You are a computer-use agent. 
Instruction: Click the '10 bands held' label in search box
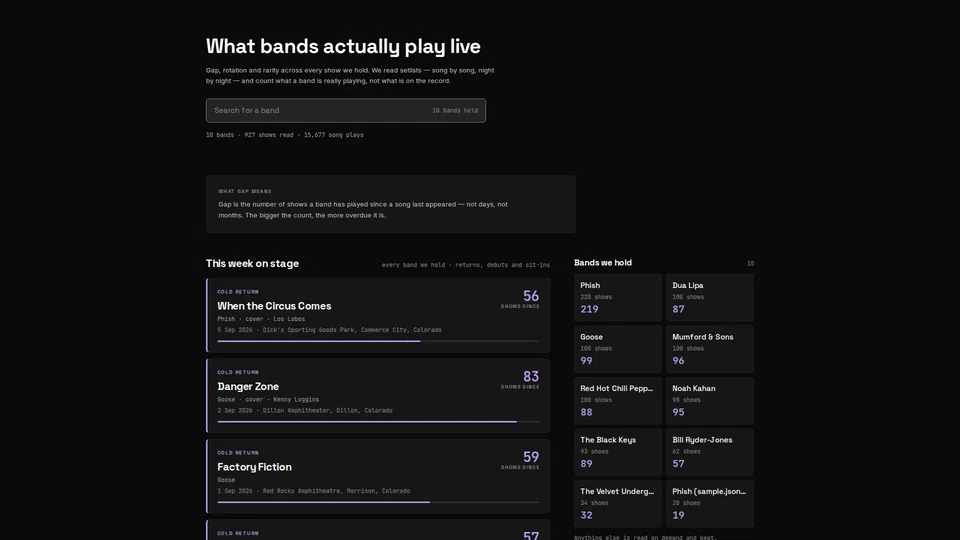click(455, 111)
